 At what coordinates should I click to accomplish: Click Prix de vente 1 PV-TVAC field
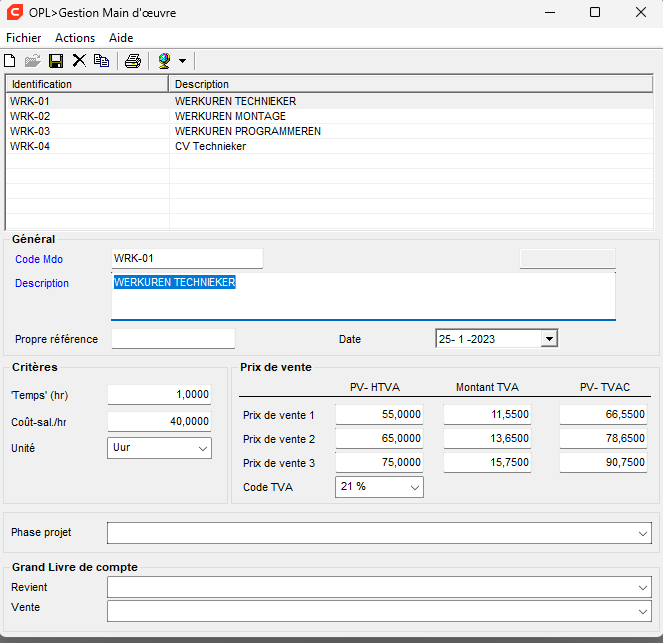(x=603, y=414)
